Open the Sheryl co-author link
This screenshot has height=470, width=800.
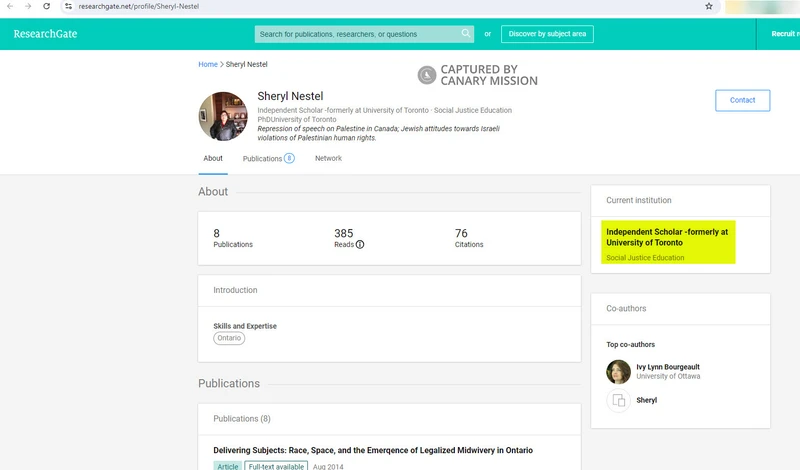pyautogui.click(x=646, y=400)
